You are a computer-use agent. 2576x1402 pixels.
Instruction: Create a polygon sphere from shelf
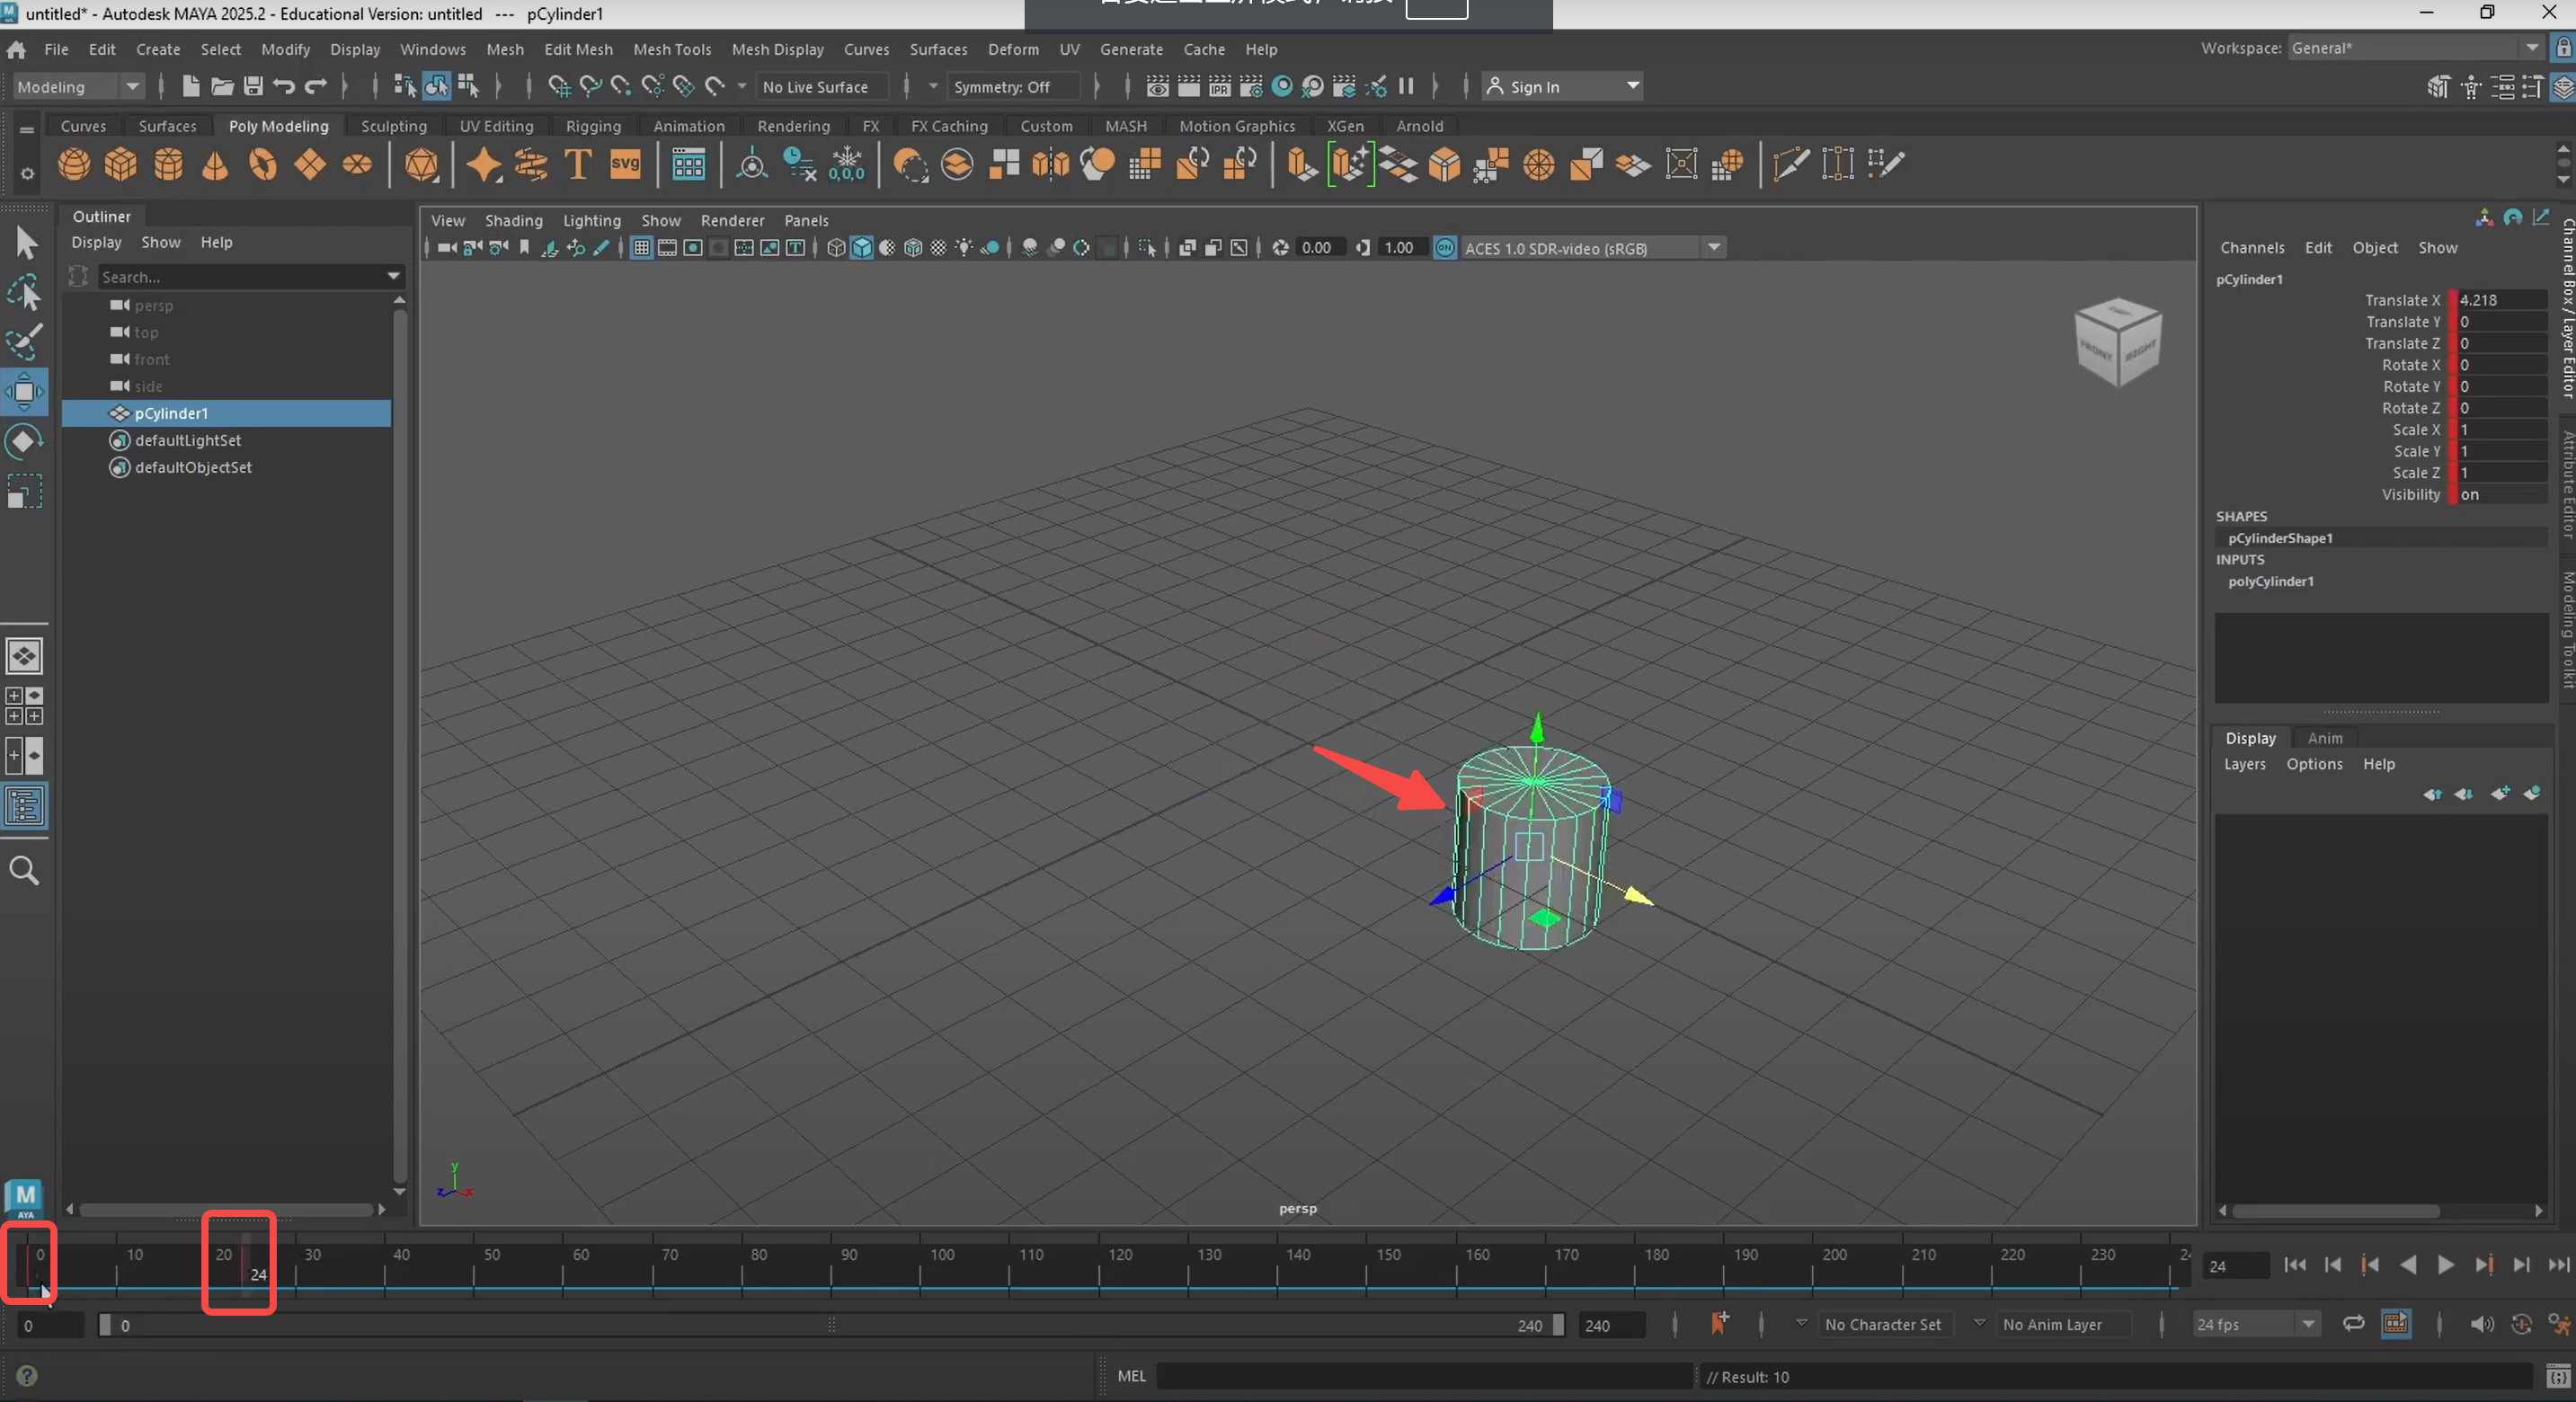pos(73,164)
